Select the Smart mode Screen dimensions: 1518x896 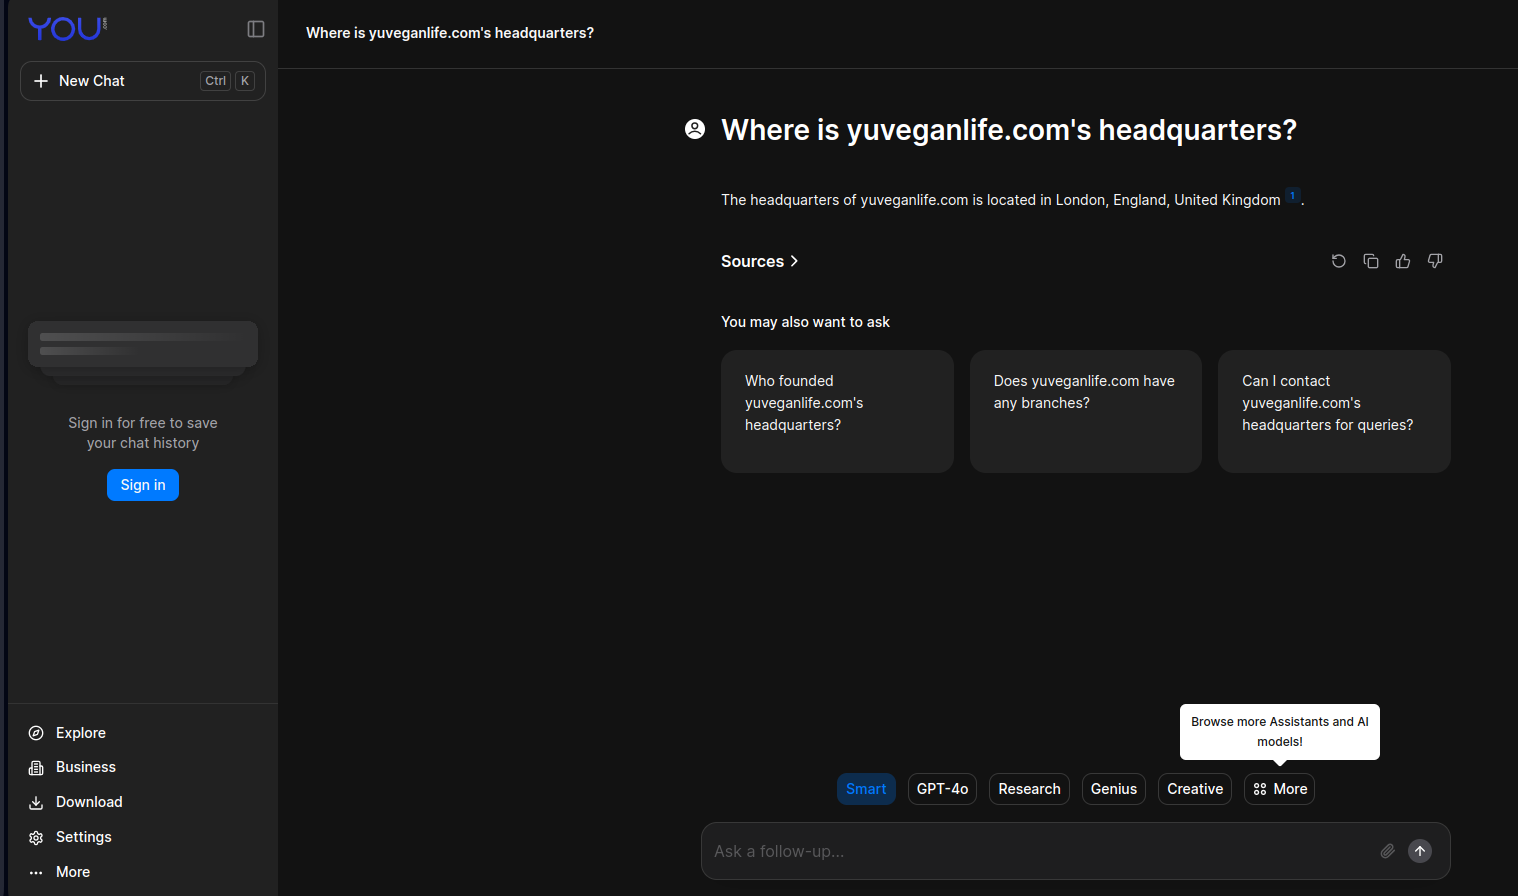click(x=866, y=789)
